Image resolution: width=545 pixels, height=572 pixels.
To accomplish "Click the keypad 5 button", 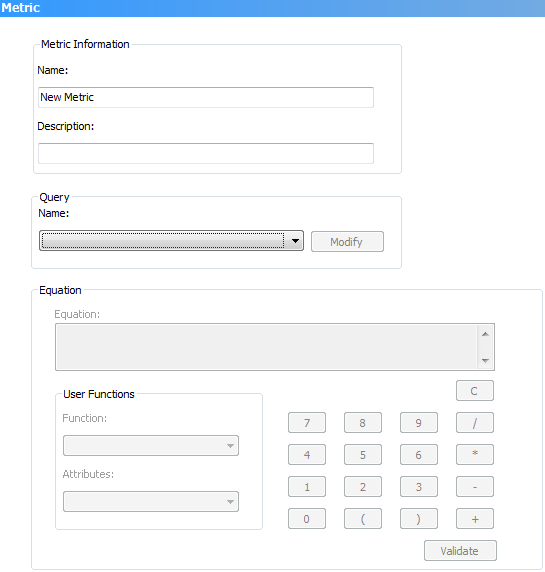I will [x=363, y=455].
